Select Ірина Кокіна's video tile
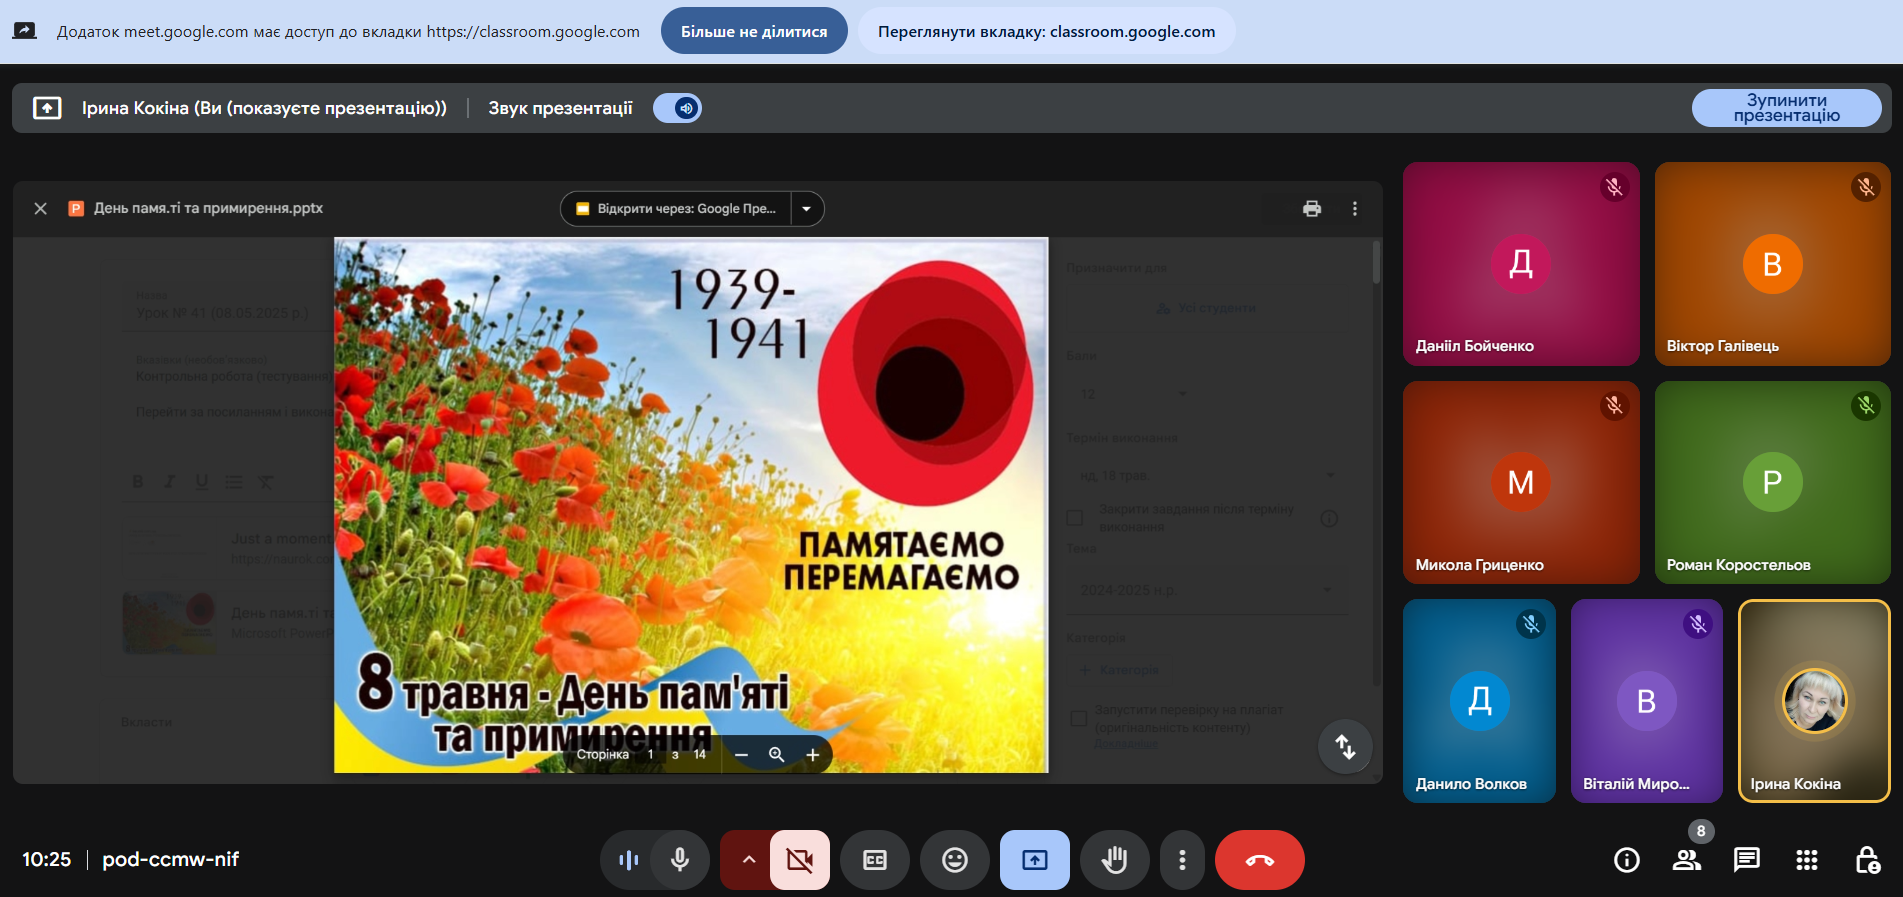Screen dimensions: 1903x897 coord(1814,701)
